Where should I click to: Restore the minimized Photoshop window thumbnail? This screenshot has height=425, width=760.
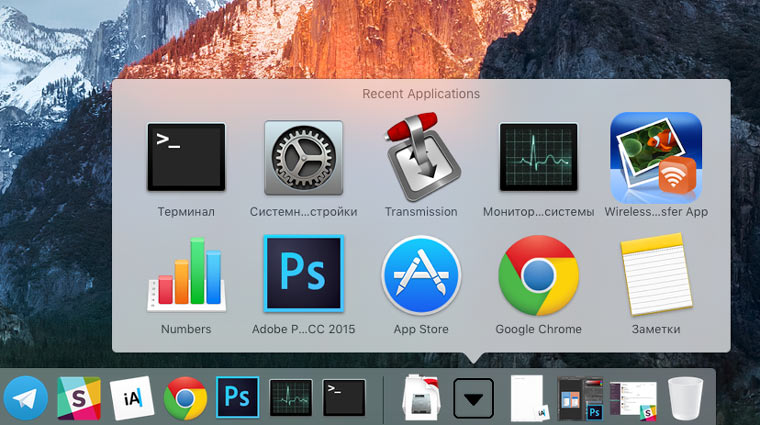pos(580,398)
